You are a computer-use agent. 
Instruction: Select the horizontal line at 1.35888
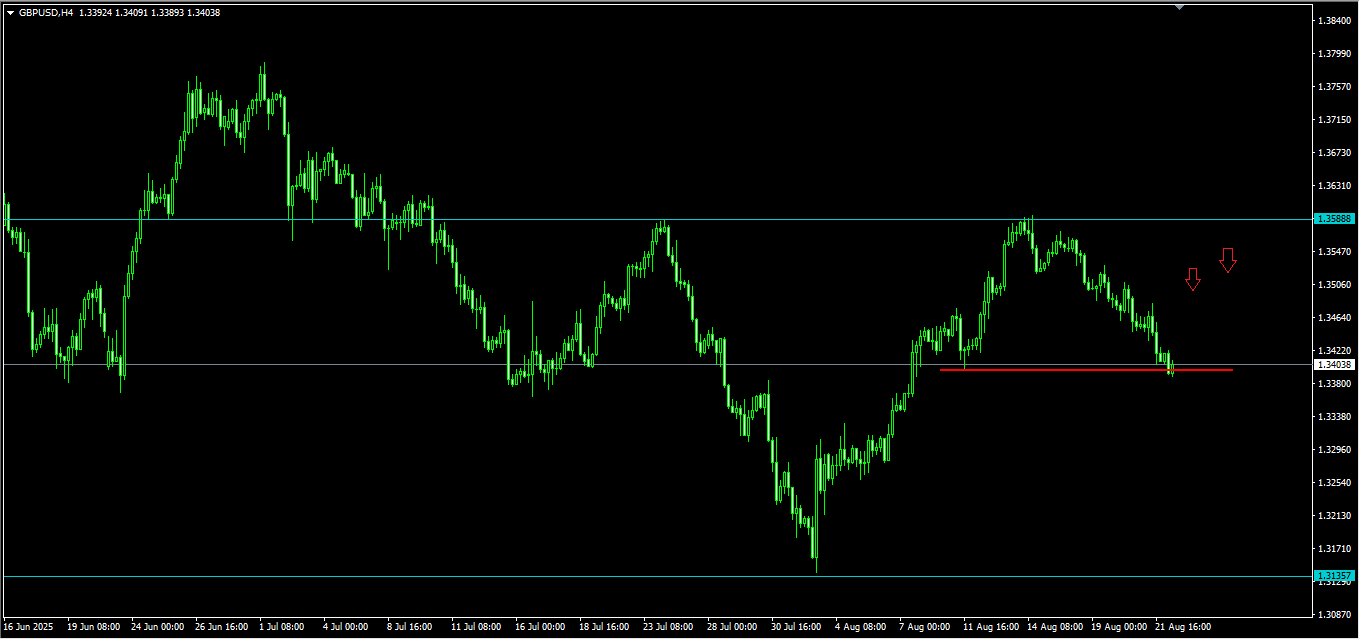(x=656, y=219)
